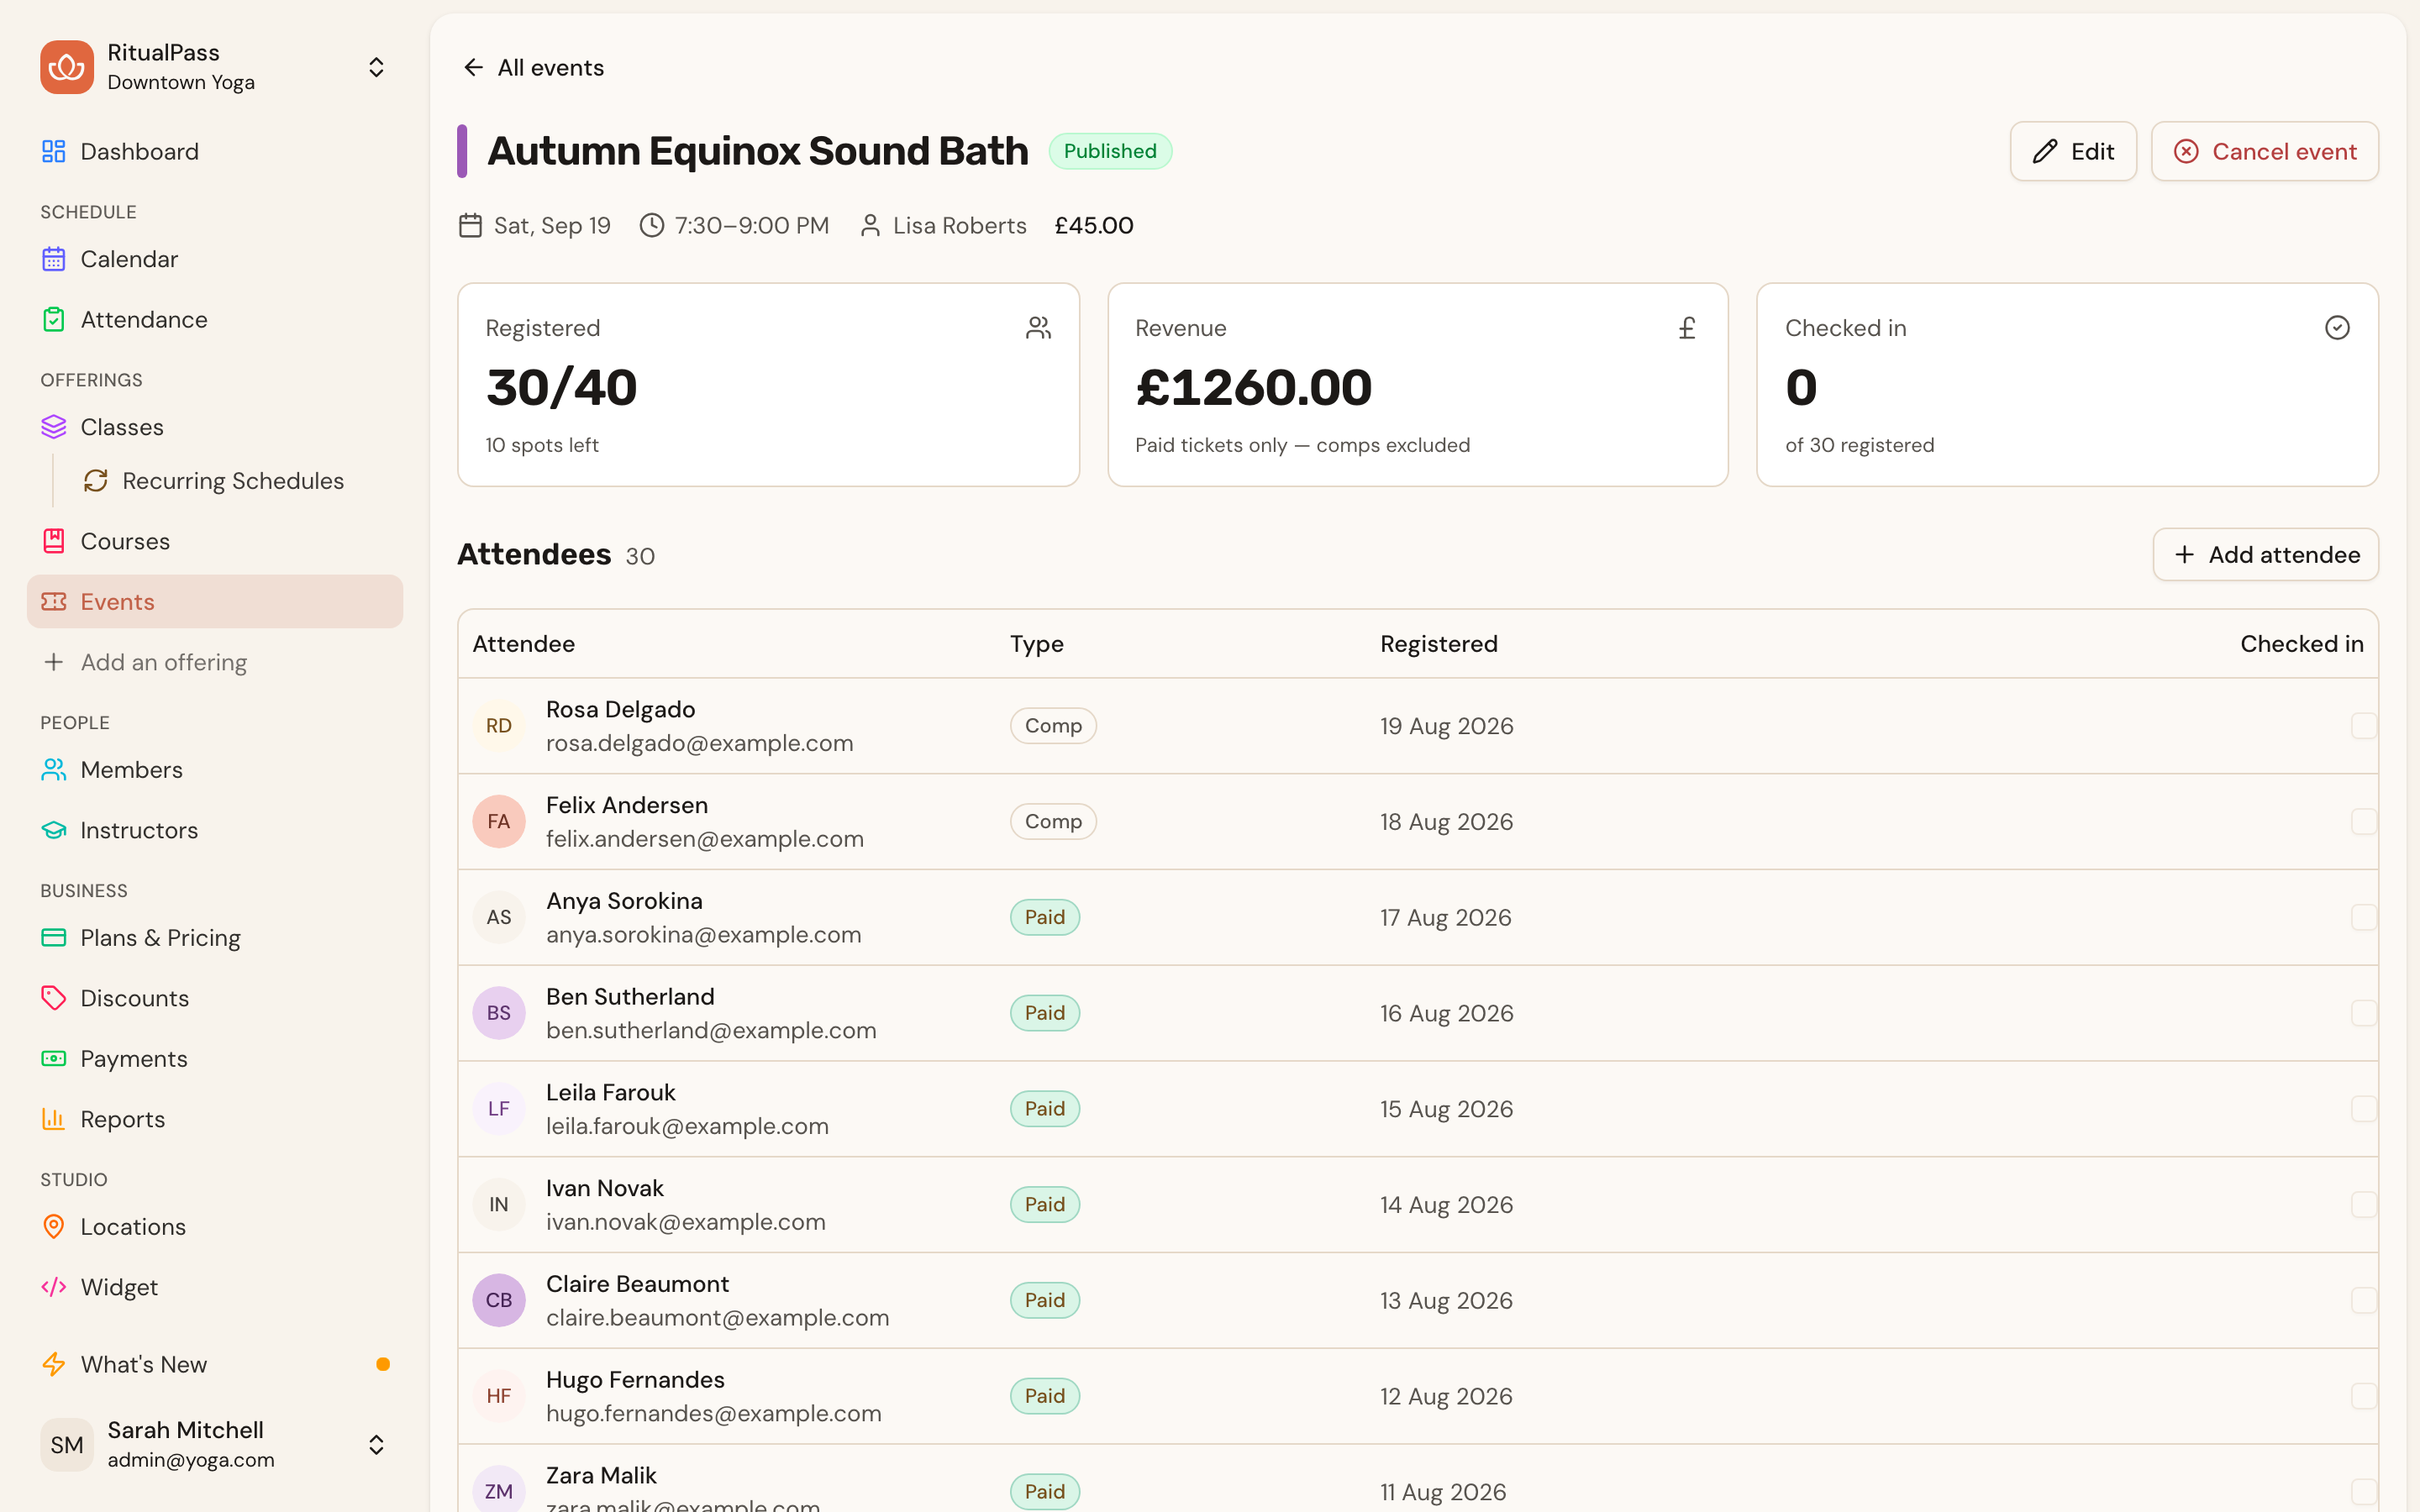Click the Lisa Roberts instructor name
Viewport: 2420px width, 1512px height.
pyautogui.click(x=959, y=226)
